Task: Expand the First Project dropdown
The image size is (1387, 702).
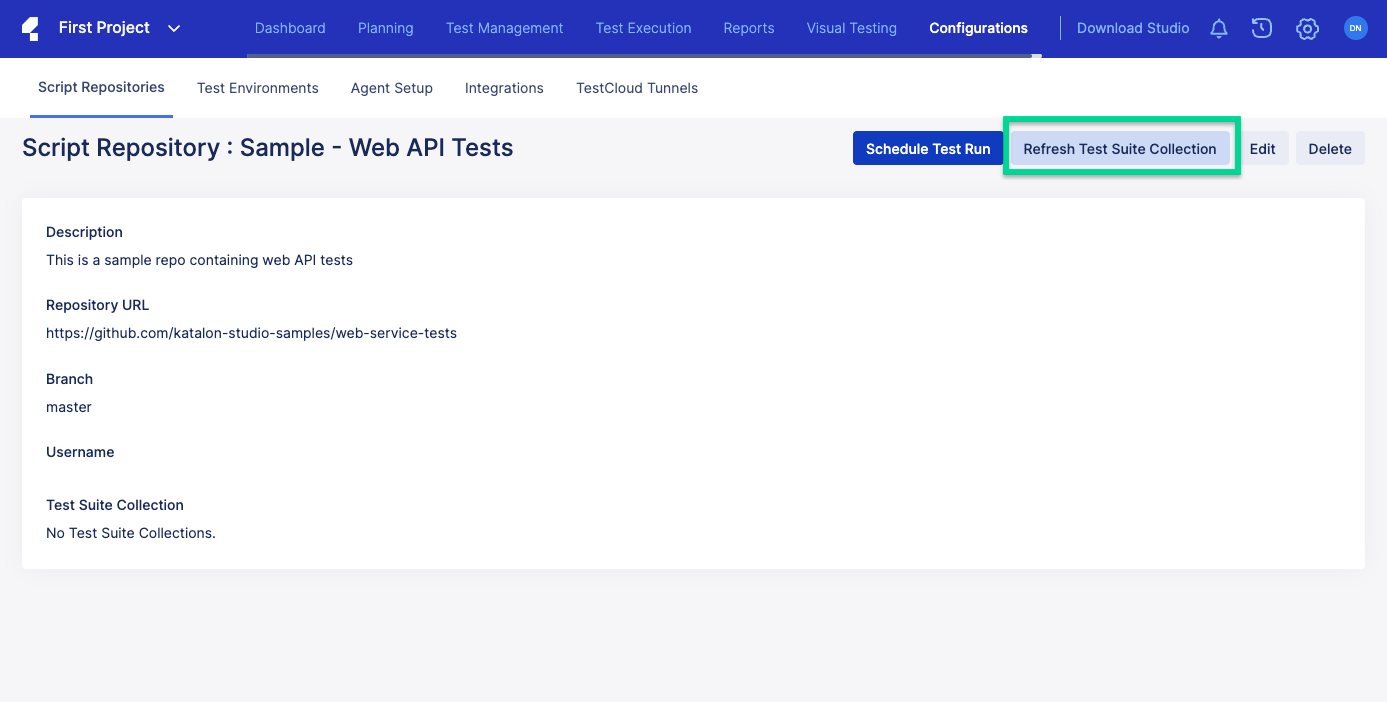Action: tap(173, 29)
